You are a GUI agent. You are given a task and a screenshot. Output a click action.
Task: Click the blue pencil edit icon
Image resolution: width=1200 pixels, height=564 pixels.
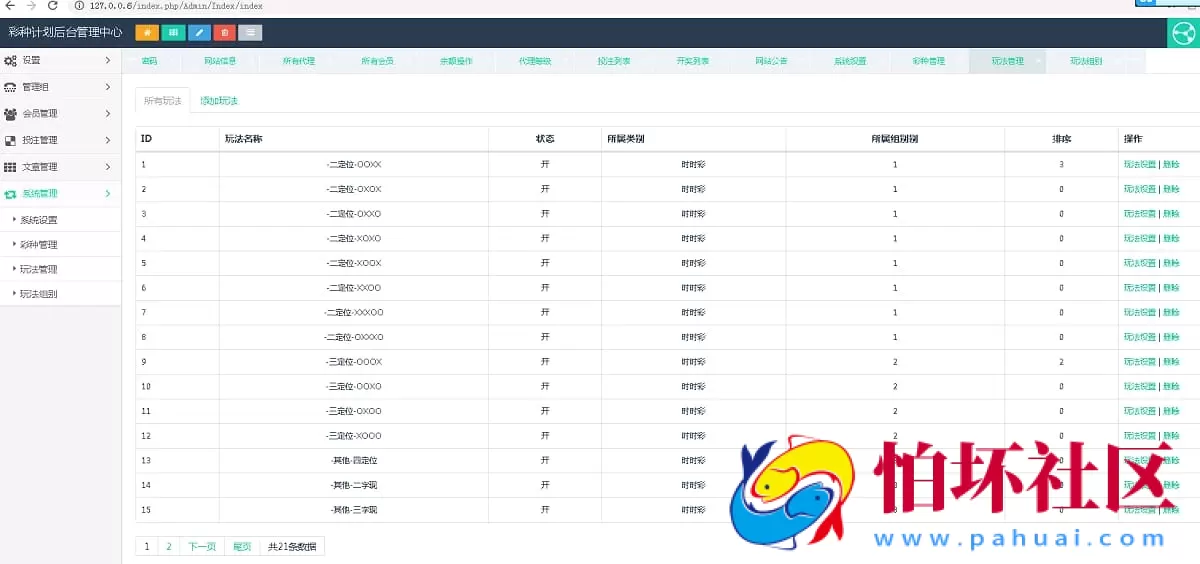[x=199, y=32]
